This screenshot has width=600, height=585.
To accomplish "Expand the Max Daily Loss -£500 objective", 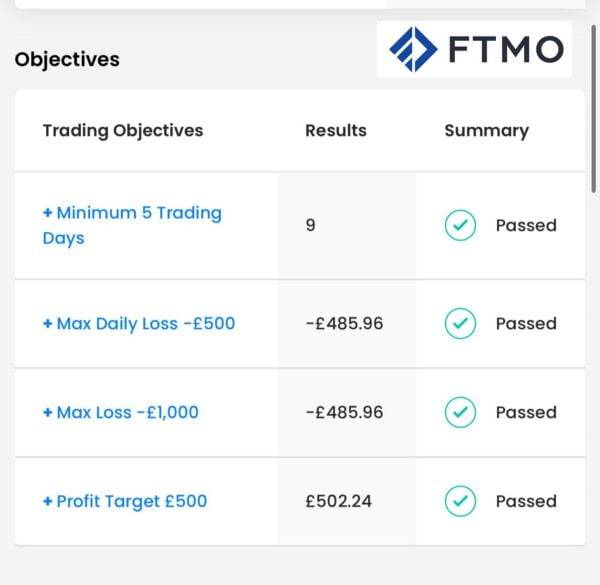I will 138,324.
